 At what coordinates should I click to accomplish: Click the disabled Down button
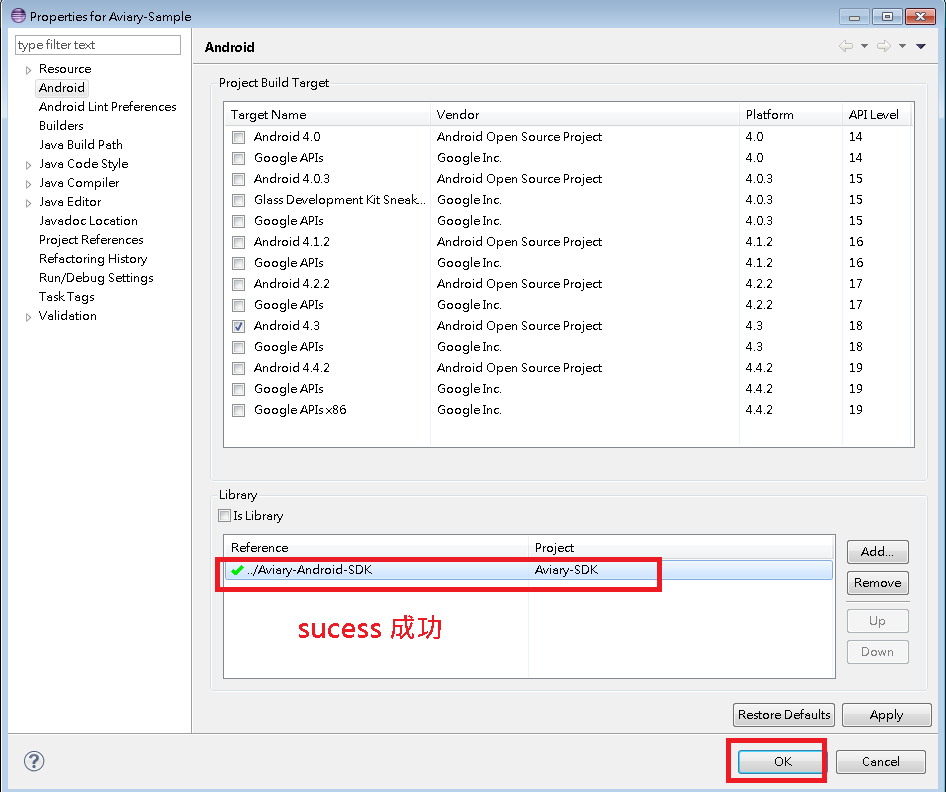click(877, 651)
